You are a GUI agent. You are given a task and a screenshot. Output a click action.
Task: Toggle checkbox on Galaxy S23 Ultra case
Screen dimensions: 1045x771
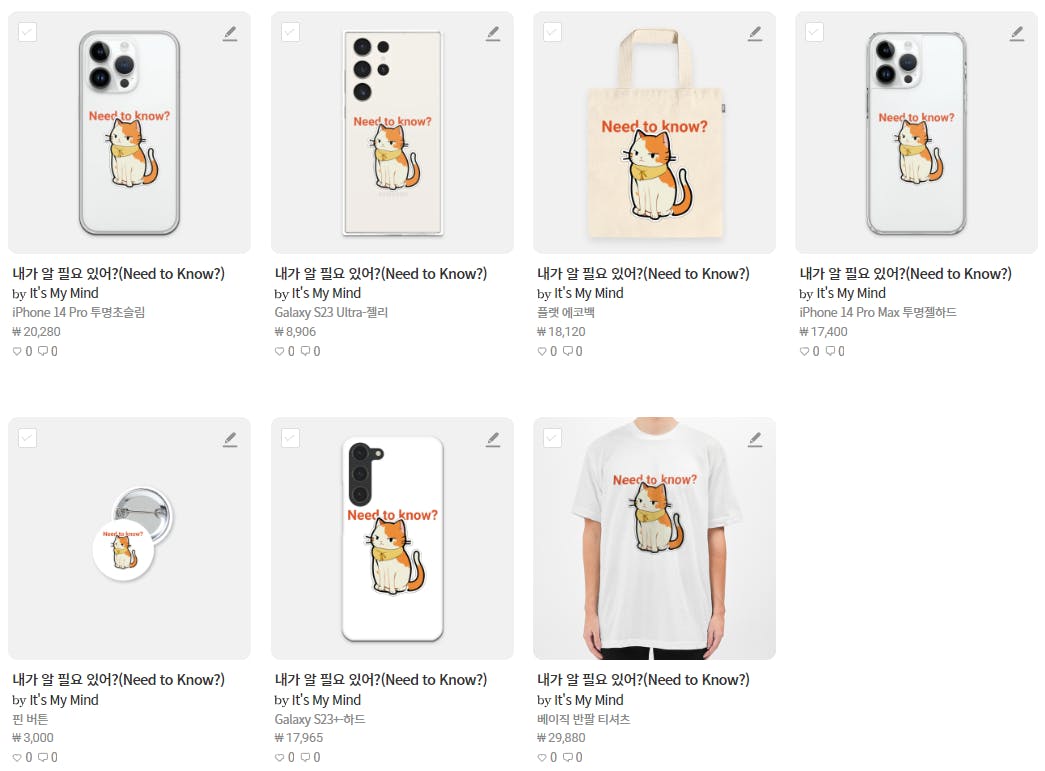(x=290, y=32)
